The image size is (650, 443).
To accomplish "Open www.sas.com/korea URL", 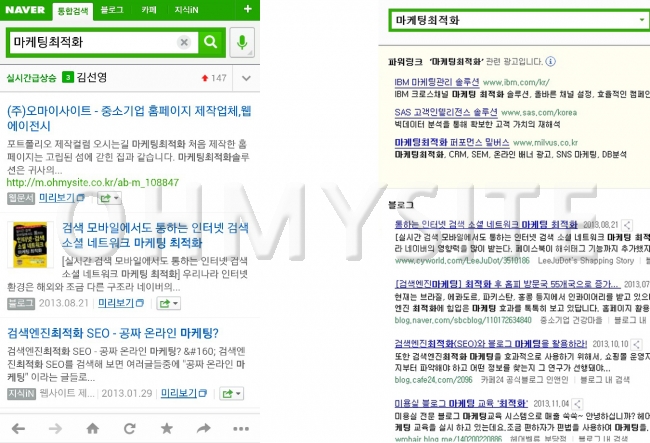I will 539,113.
